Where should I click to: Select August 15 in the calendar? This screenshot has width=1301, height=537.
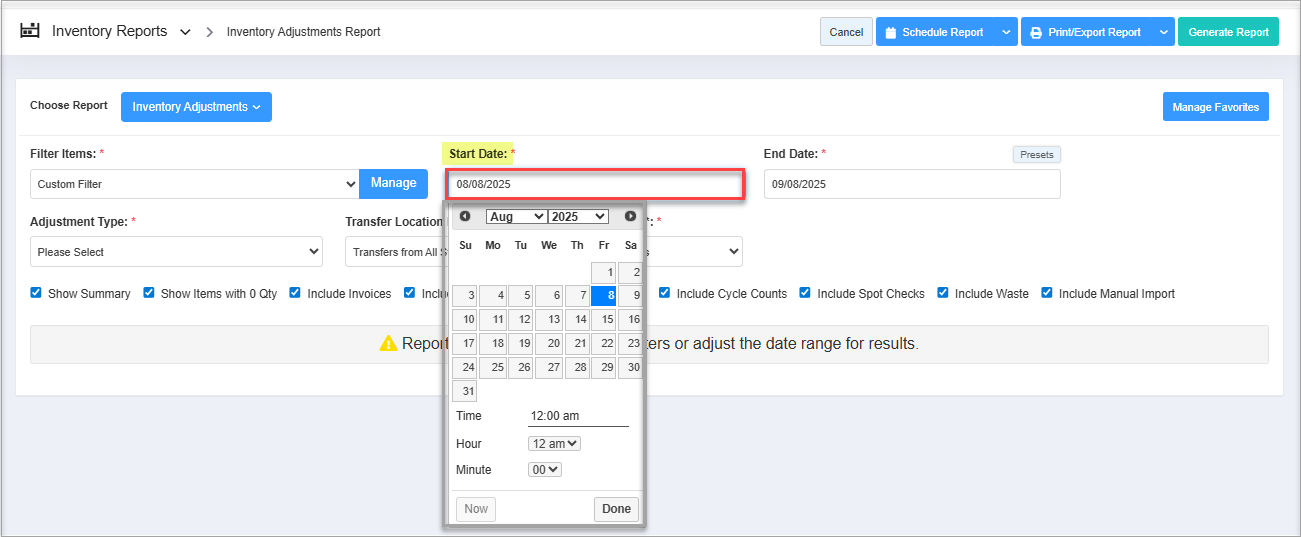tap(603, 320)
